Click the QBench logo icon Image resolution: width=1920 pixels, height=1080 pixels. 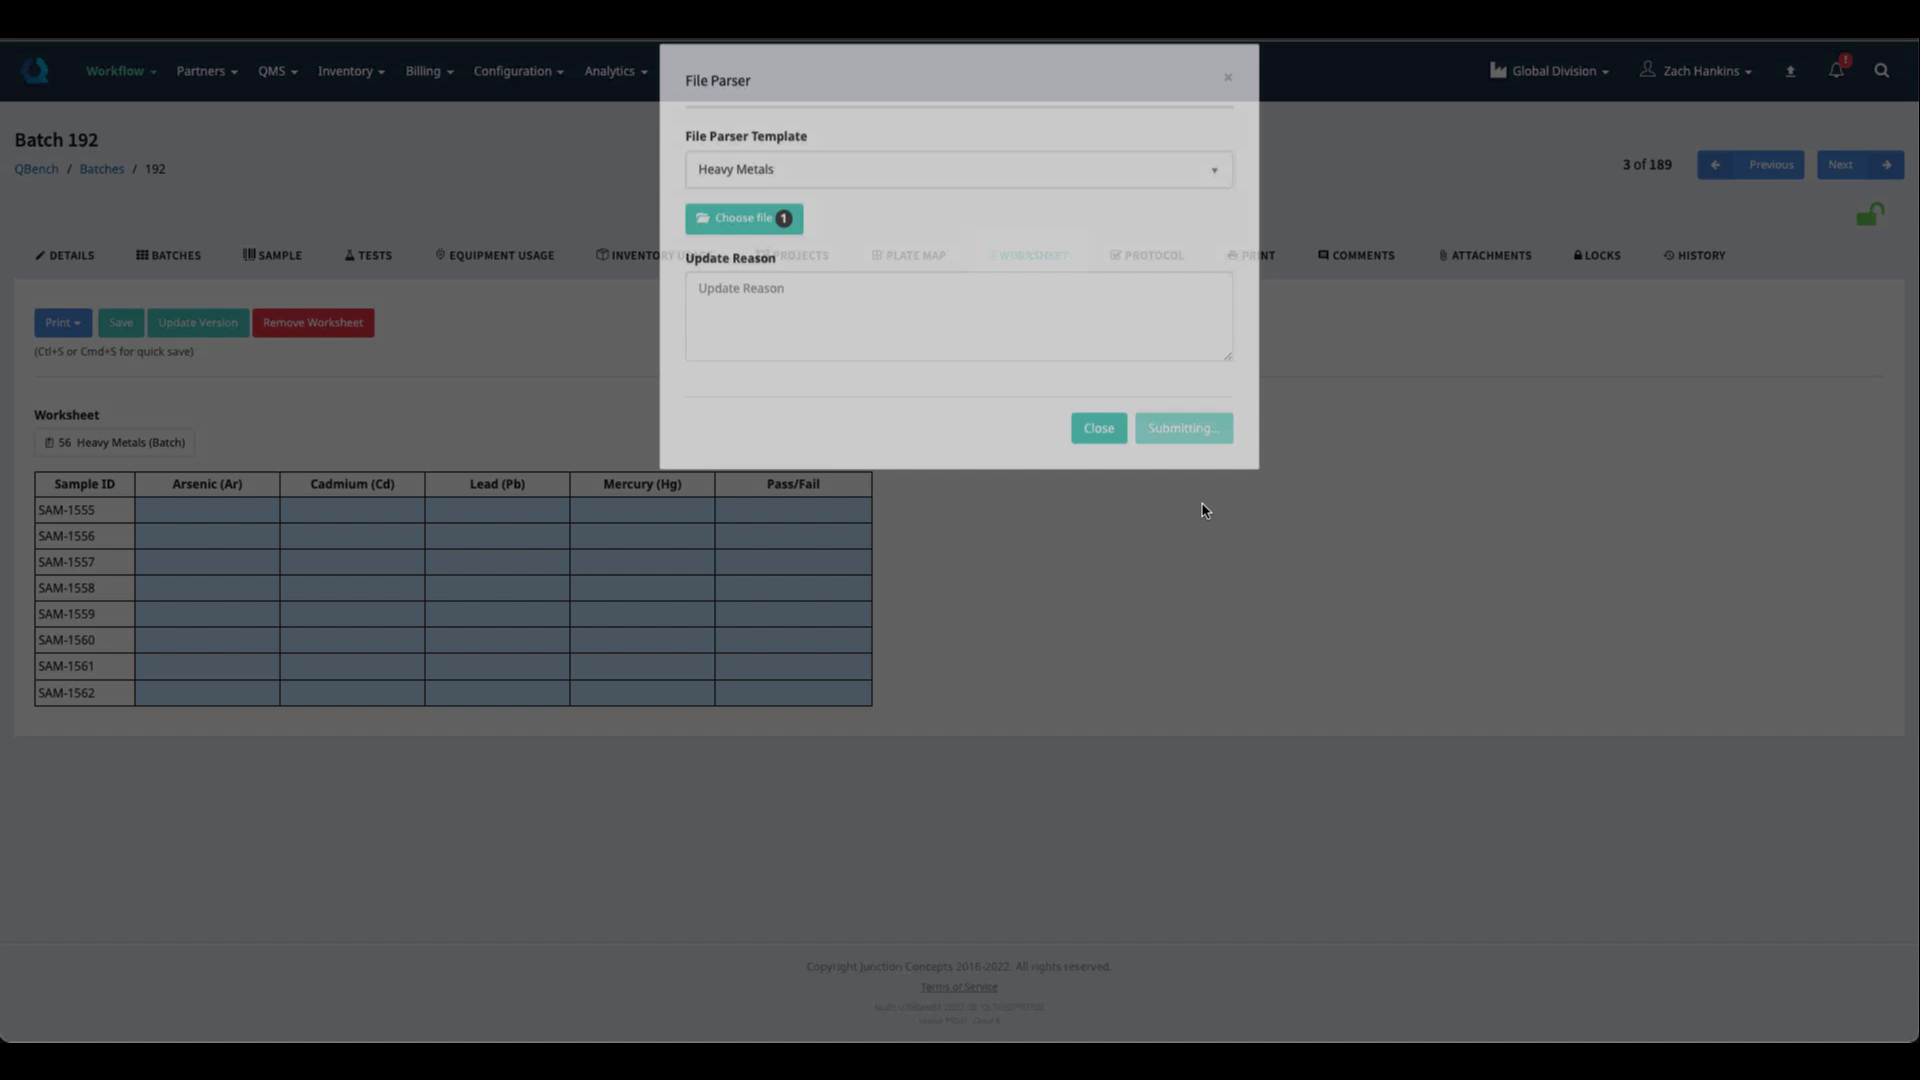(35, 71)
